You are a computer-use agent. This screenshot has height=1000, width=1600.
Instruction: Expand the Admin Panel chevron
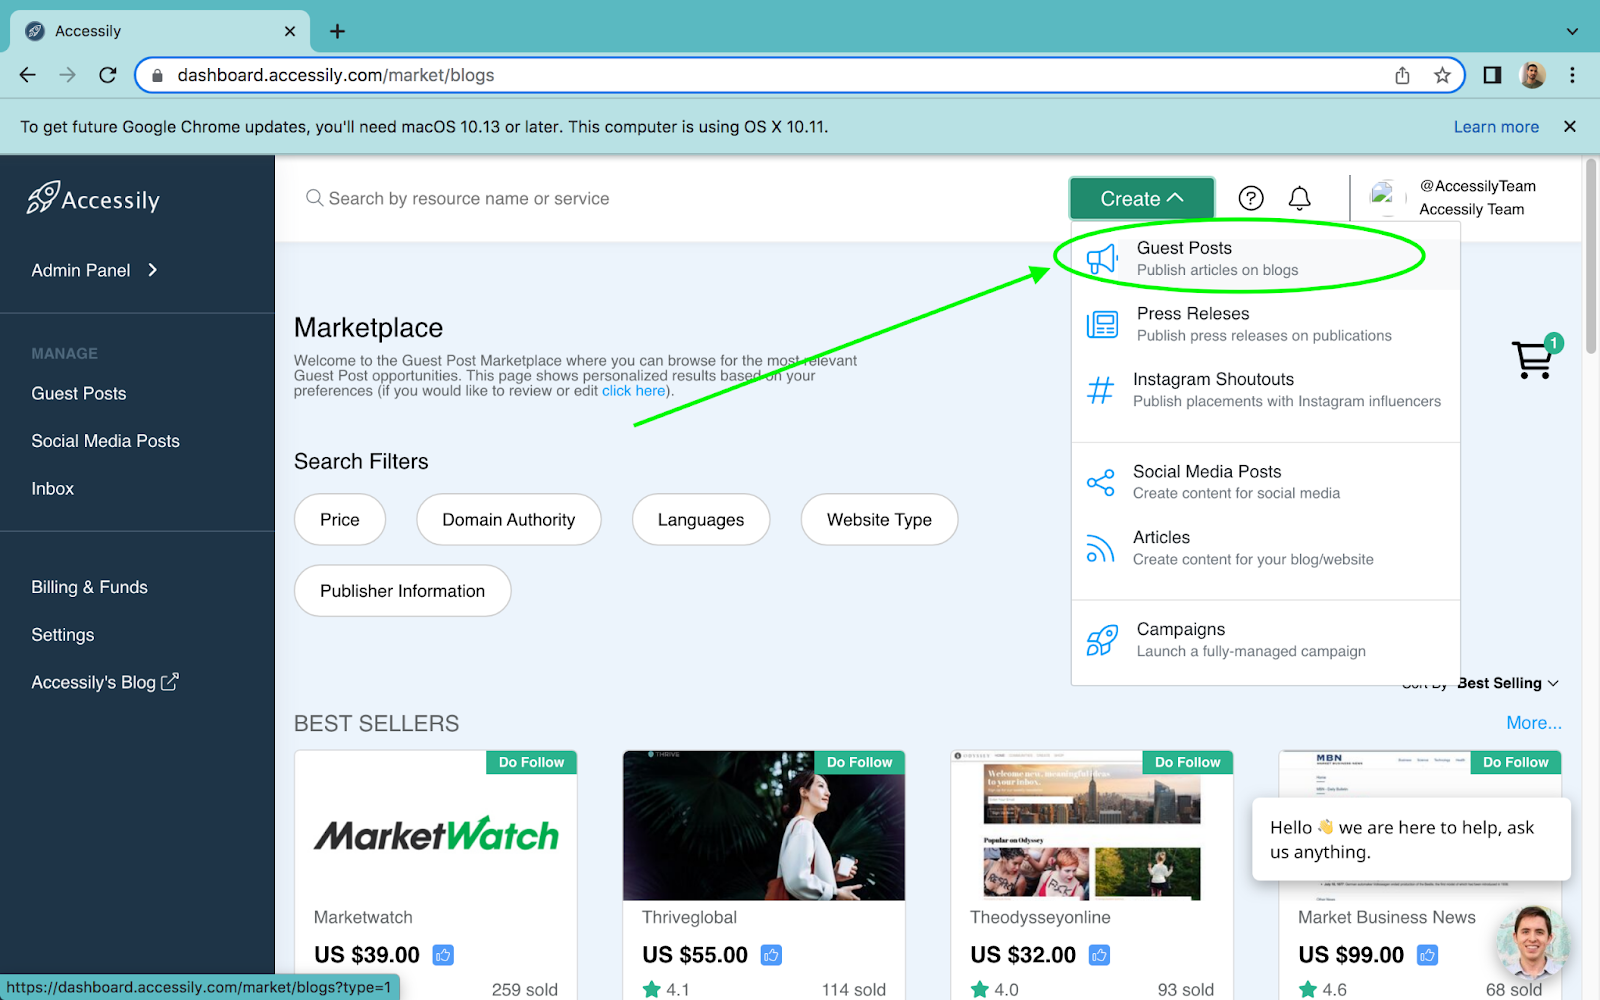click(x=152, y=270)
